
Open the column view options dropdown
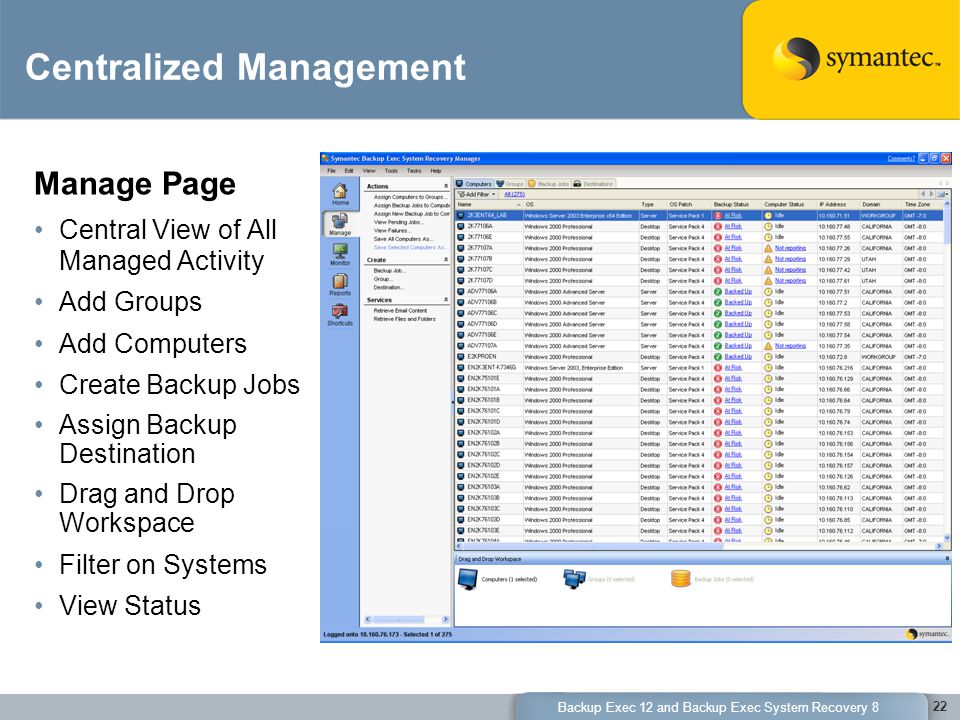click(942, 194)
